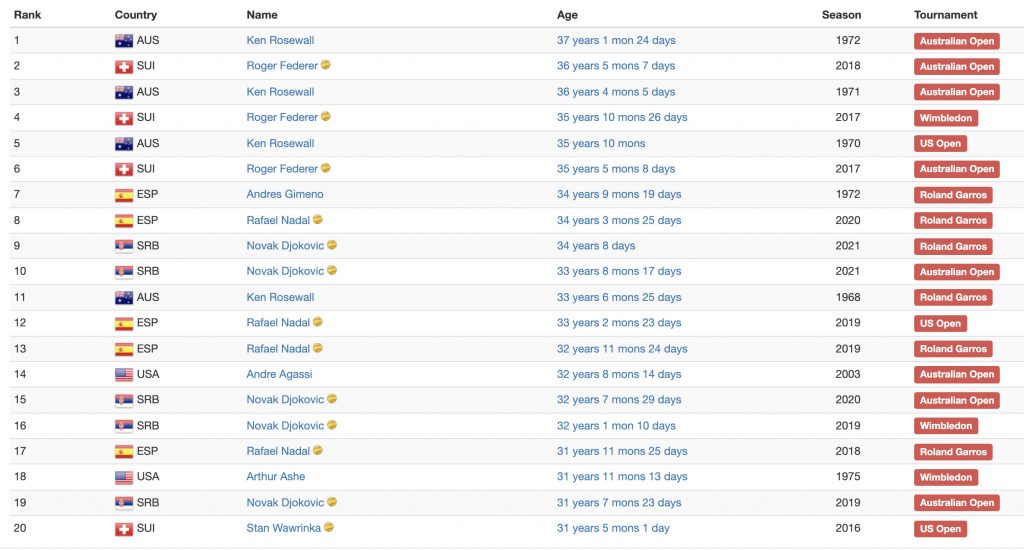
Task: Click the Tournament column header
Action: pos(946,15)
